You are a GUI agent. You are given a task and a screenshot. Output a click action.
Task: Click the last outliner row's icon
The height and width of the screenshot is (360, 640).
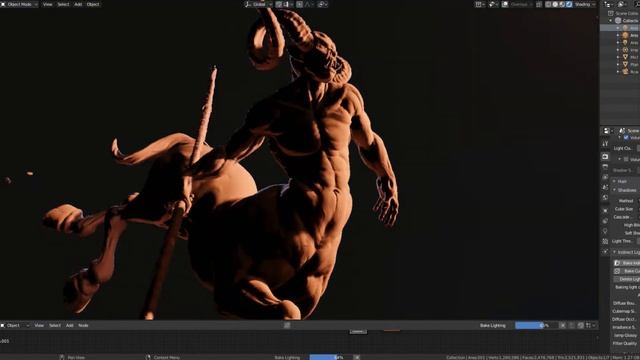[625, 71]
